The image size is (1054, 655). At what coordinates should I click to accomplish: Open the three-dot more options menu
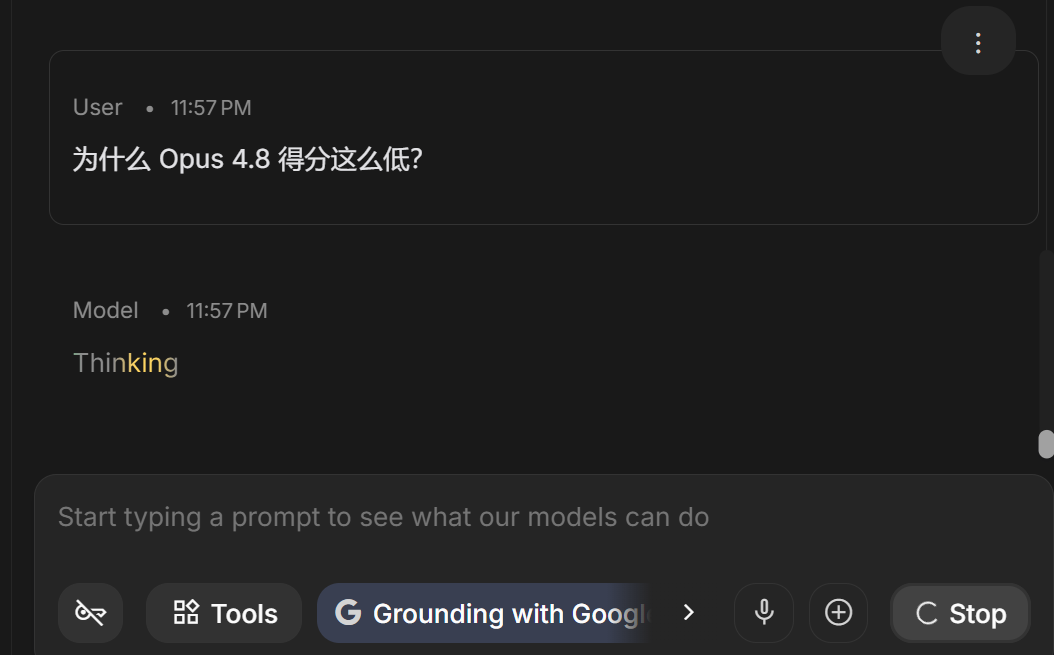click(x=978, y=42)
